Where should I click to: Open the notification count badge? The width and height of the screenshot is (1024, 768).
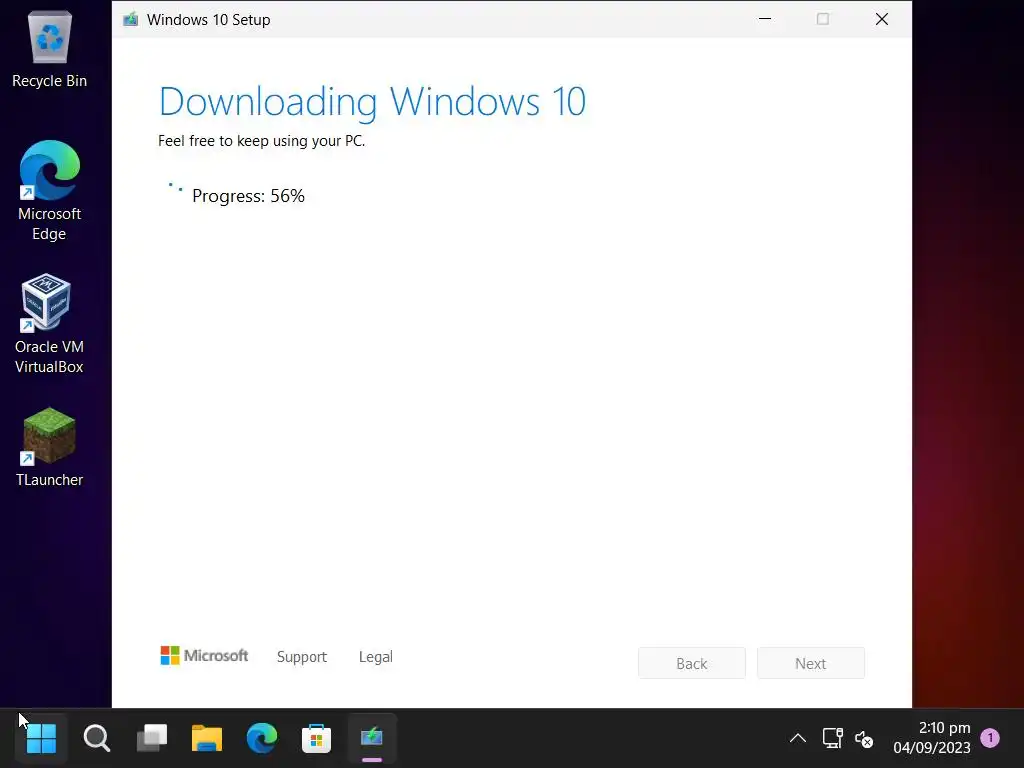990,738
